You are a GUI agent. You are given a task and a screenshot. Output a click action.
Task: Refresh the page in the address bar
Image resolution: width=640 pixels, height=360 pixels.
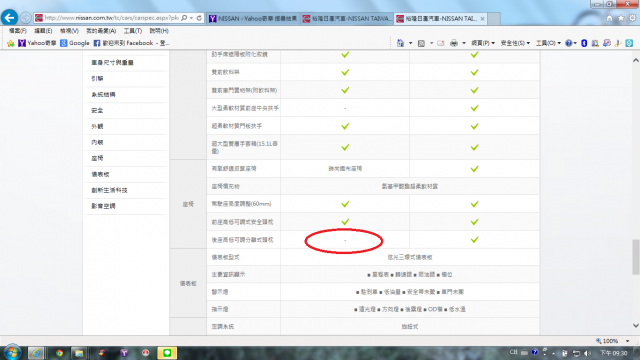[199, 18]
